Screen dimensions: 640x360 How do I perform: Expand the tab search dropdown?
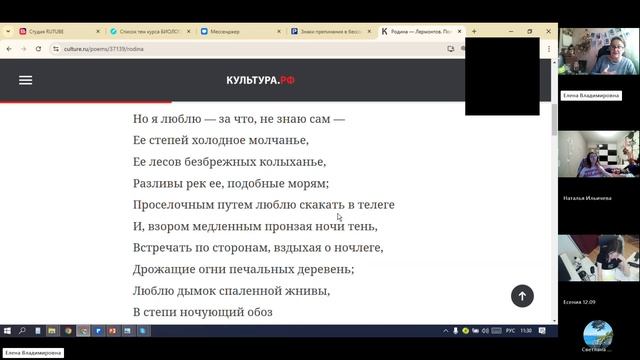point(8,31)
